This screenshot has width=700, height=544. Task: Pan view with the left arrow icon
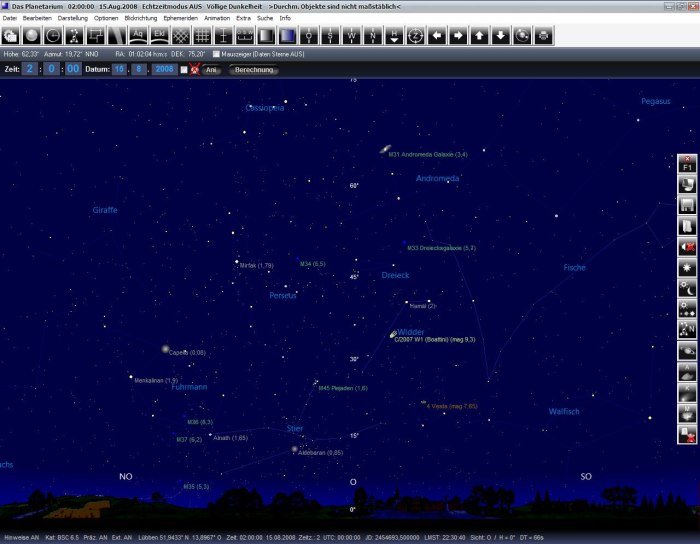point(436,36)
